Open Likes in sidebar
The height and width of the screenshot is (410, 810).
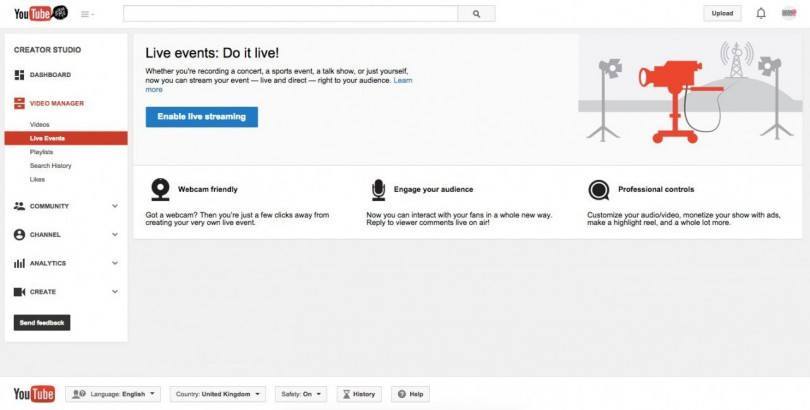(37, 179)
